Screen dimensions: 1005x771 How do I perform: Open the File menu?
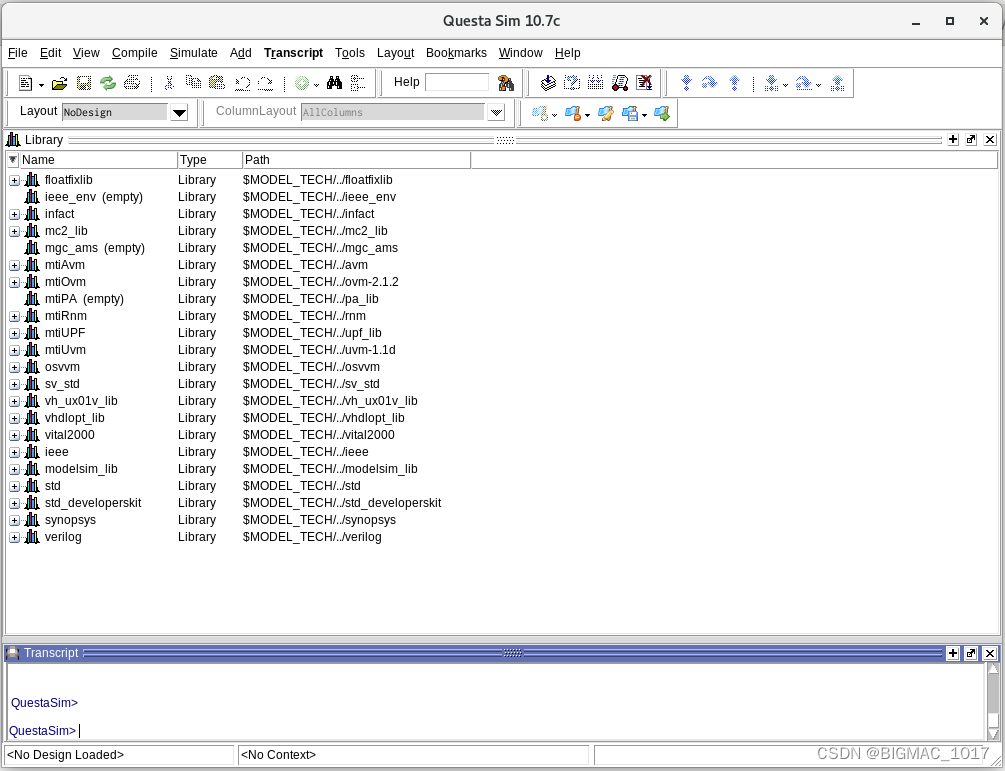click(17, 53)
